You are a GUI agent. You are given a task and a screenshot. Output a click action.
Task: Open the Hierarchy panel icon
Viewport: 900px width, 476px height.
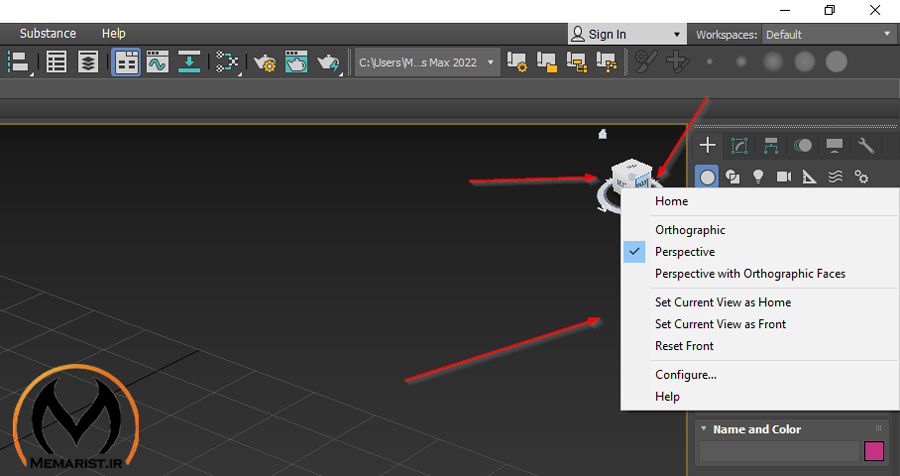click(x=771, y=146)
